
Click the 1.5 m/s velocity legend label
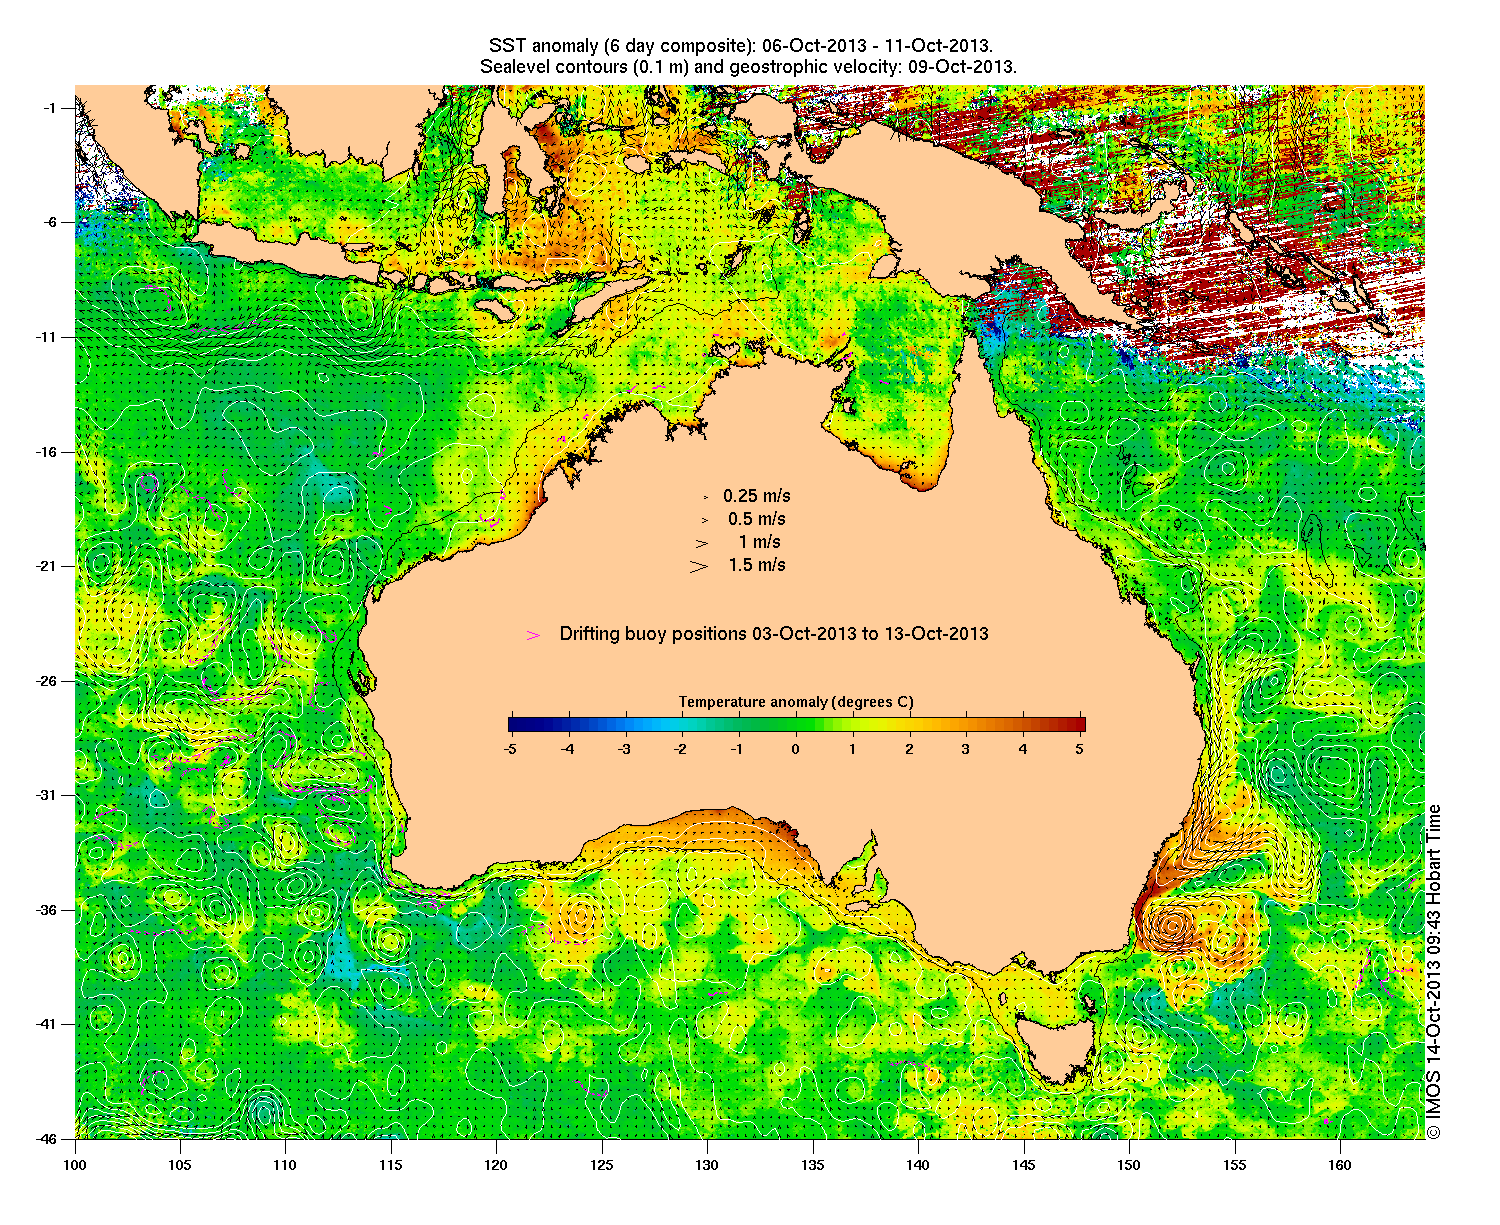[757, 565]
